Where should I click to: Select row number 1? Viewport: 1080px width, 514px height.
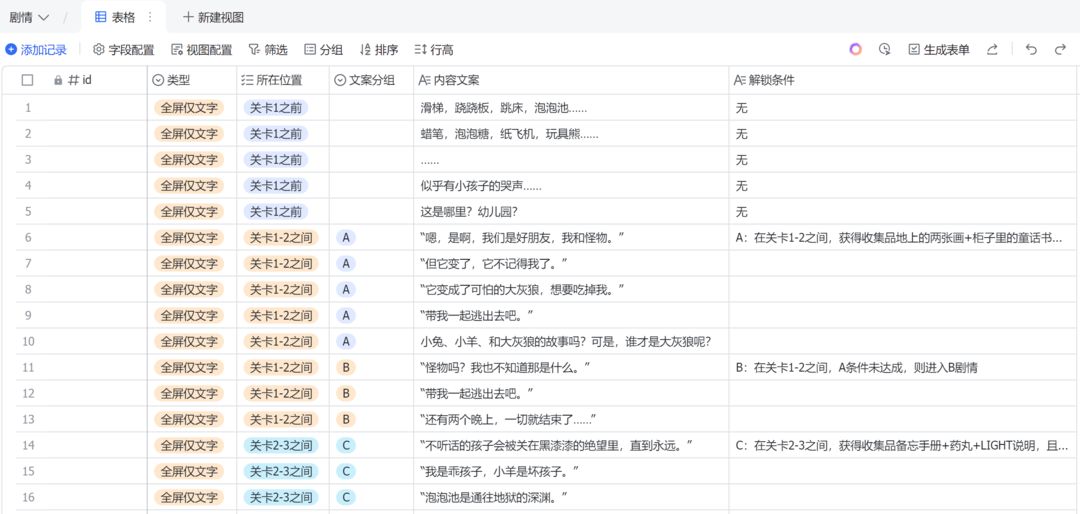click(x=28, y=107)
